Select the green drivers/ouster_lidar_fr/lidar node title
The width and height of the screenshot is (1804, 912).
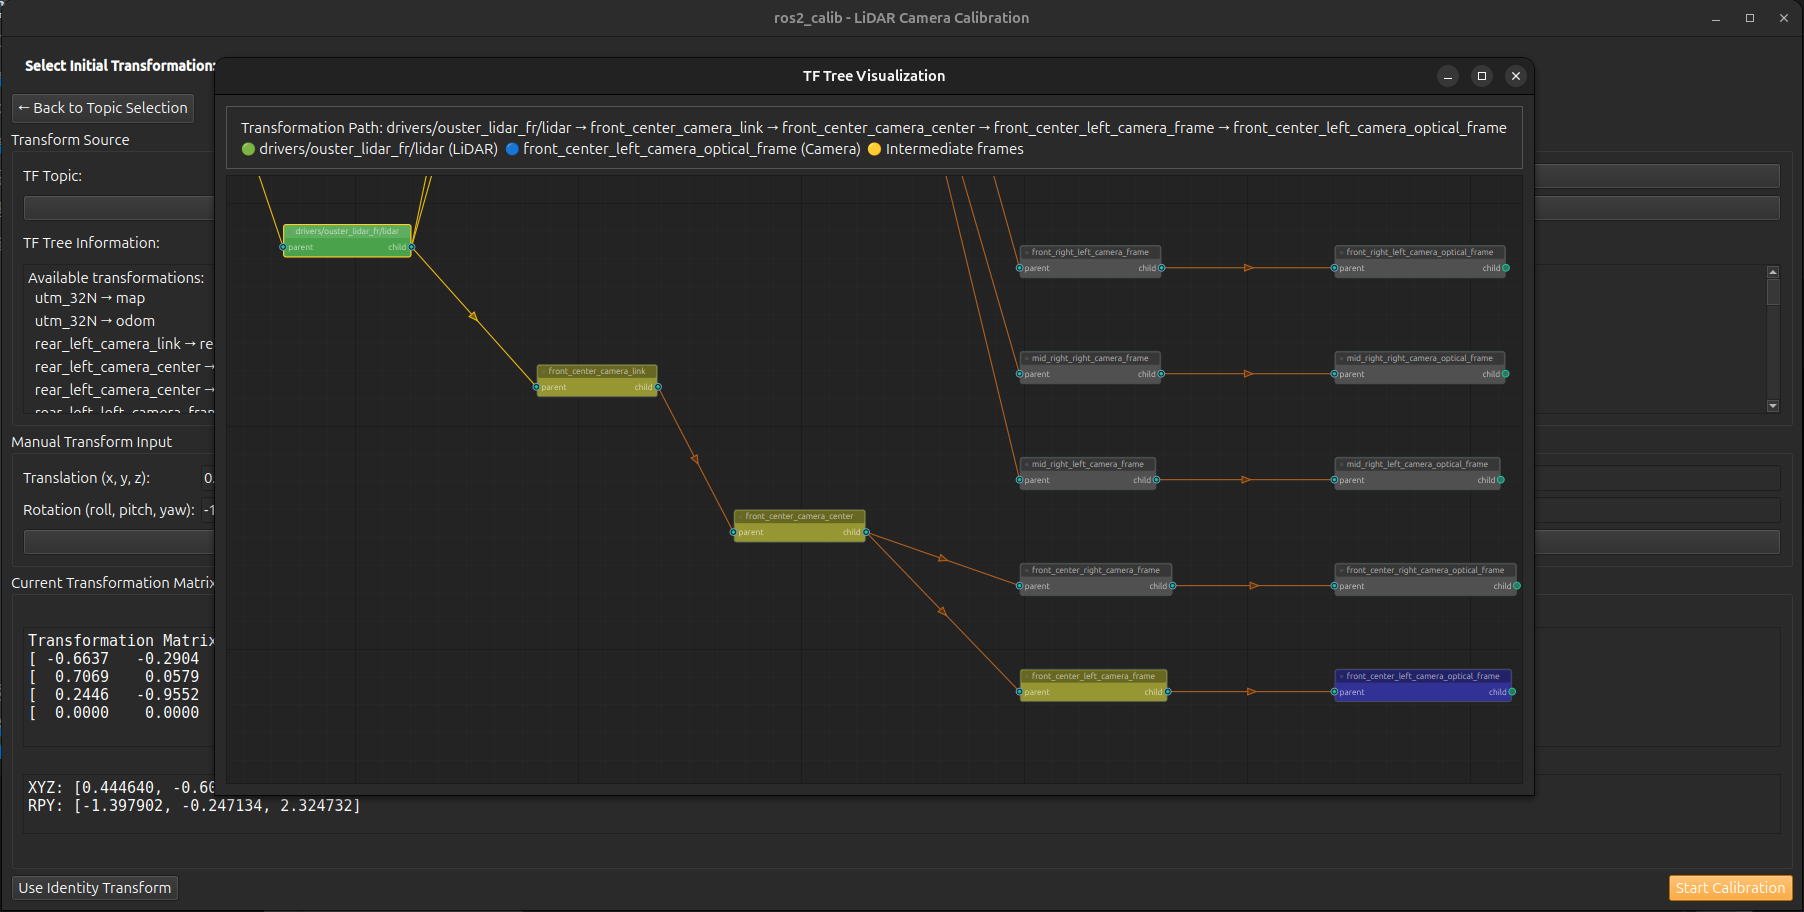pyautogui.click(x=347, y=231)
